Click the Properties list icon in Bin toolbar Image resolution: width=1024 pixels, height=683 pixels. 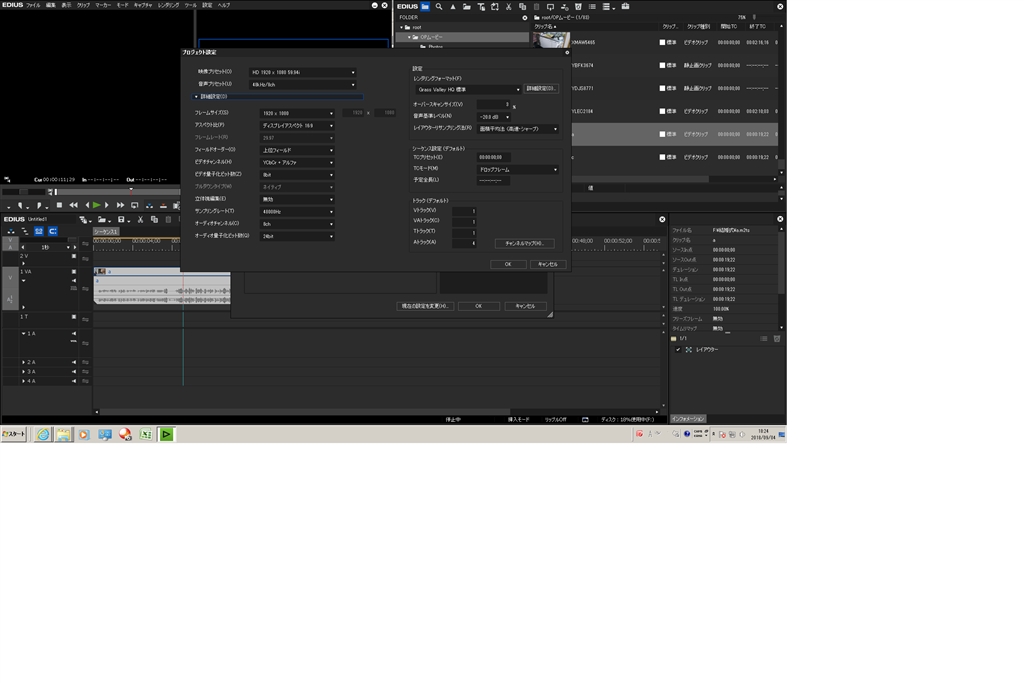[592, 7]
